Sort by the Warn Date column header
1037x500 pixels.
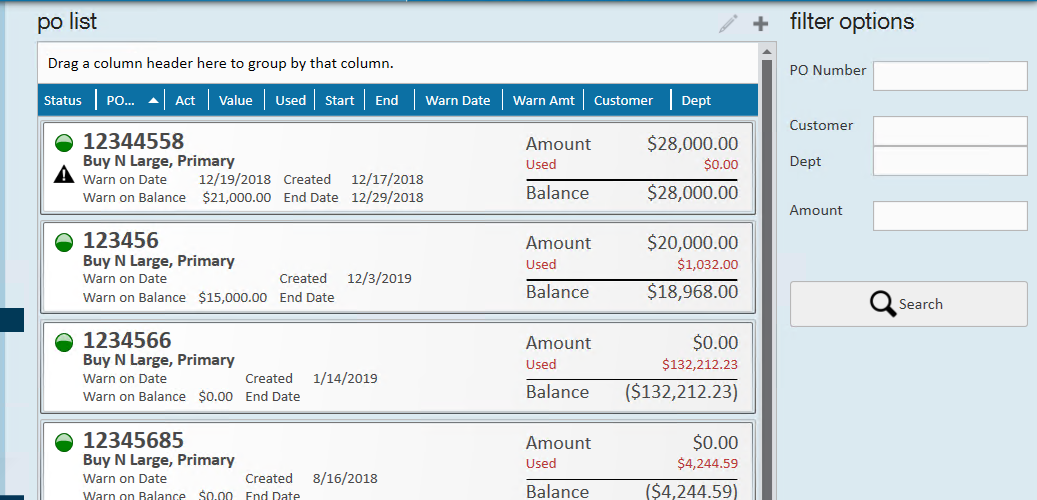[458, 101]
